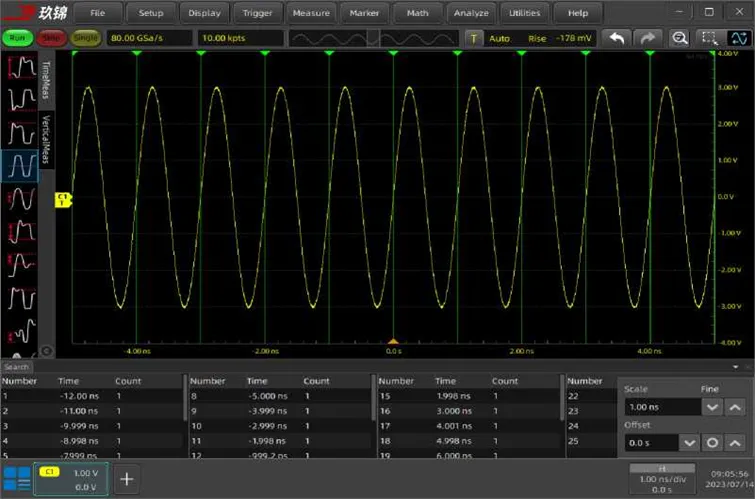This screenshot has height=499, width=755.
Task: Activate the dashed-rectangle region select tool
Action: 708,38
